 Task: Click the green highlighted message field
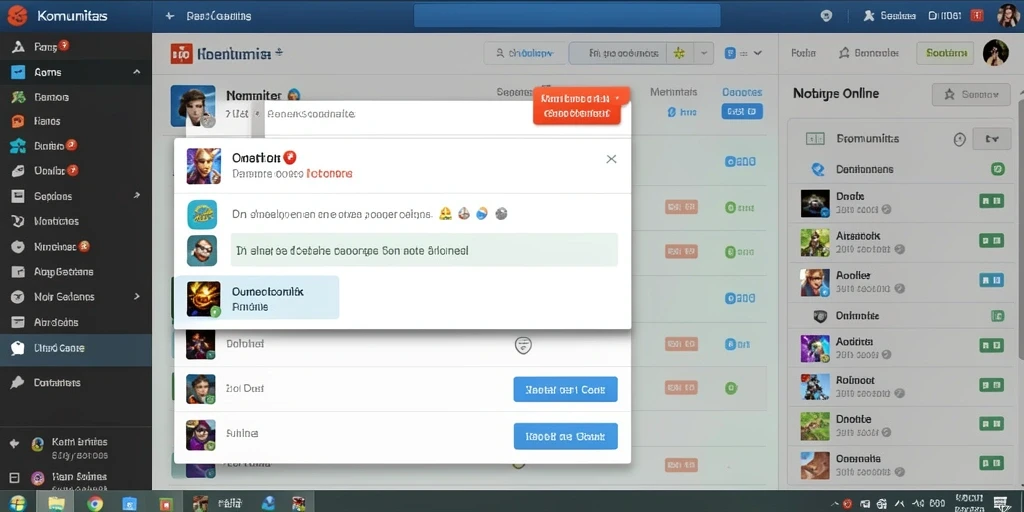(424, 250)
